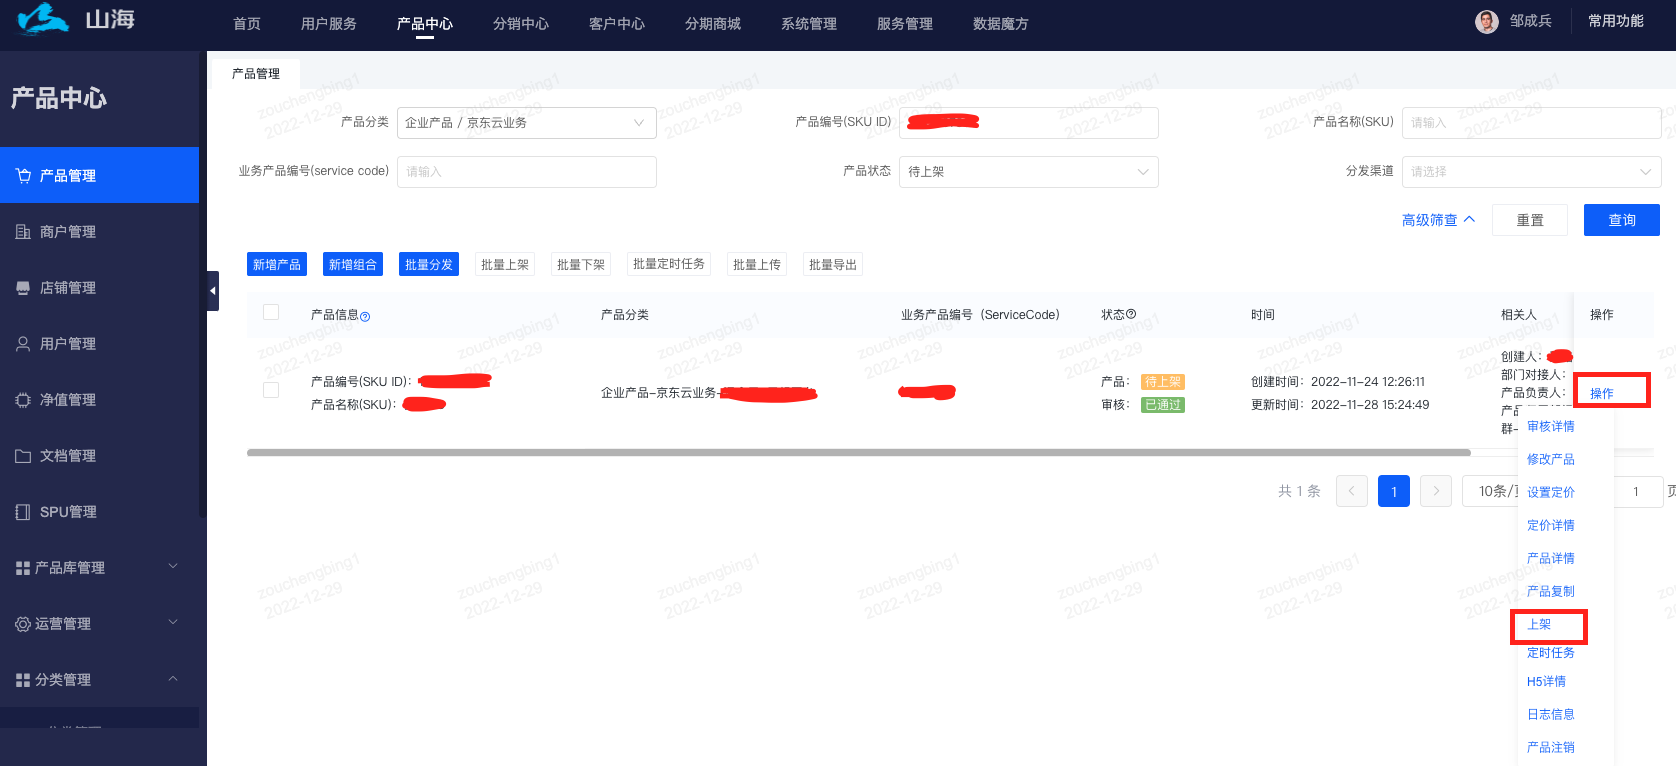Open 用户服务 in the top navigation
This screenshot has width=1676, height=766.
click(329, 24)
